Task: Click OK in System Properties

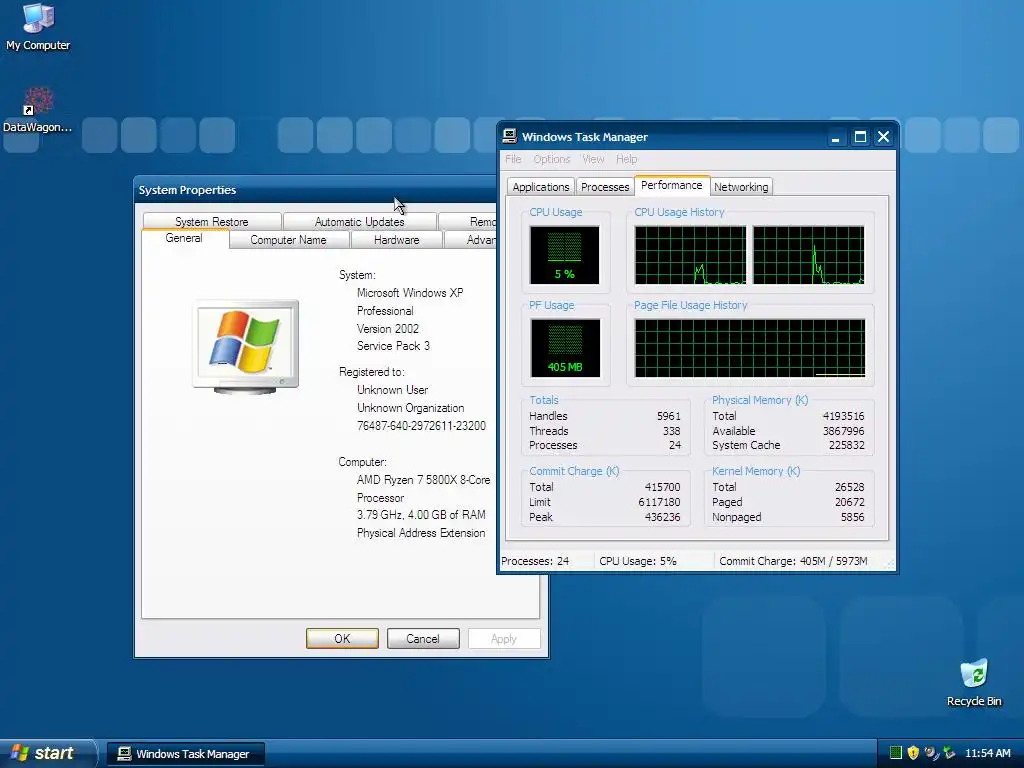Action: (342, 639)
